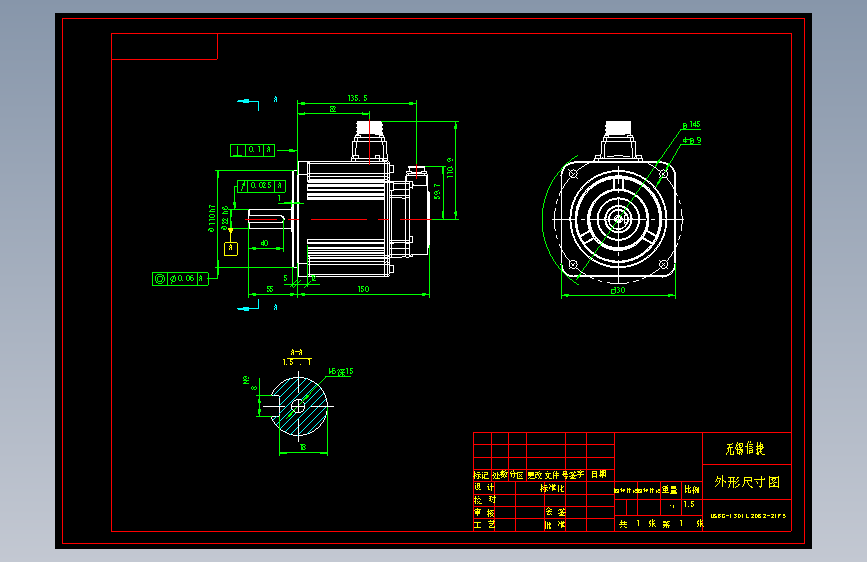Click the 标记 header cell
Screen dimensions: 867x562
(x=481, y=475)
